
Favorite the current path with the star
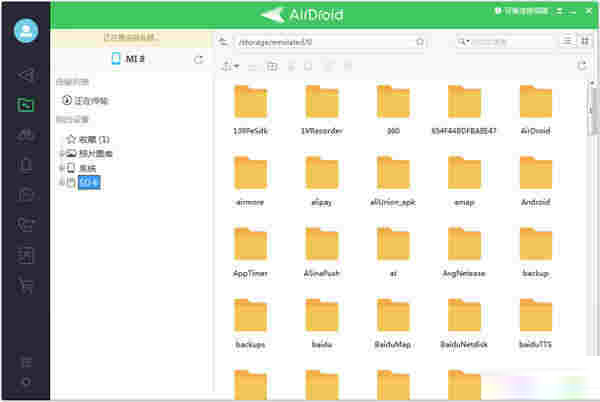420,42
